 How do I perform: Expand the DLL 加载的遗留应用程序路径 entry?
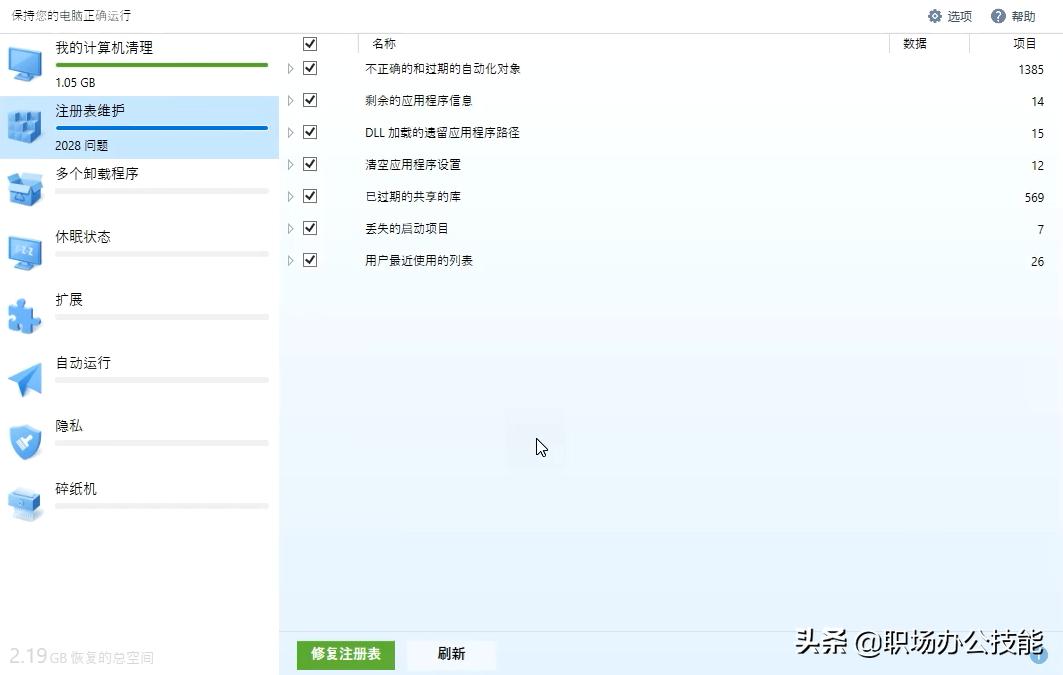[290, 132]
